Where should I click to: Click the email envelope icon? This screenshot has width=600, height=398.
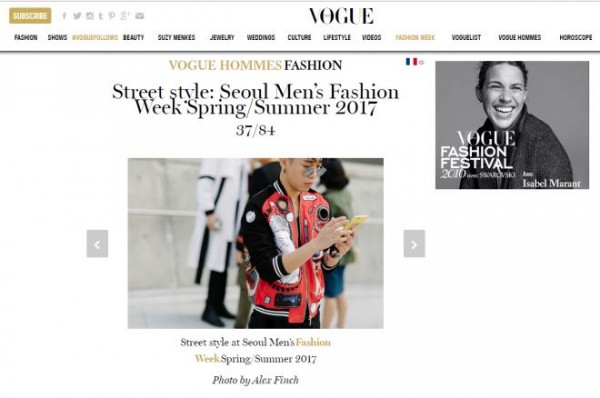[140, 16]
